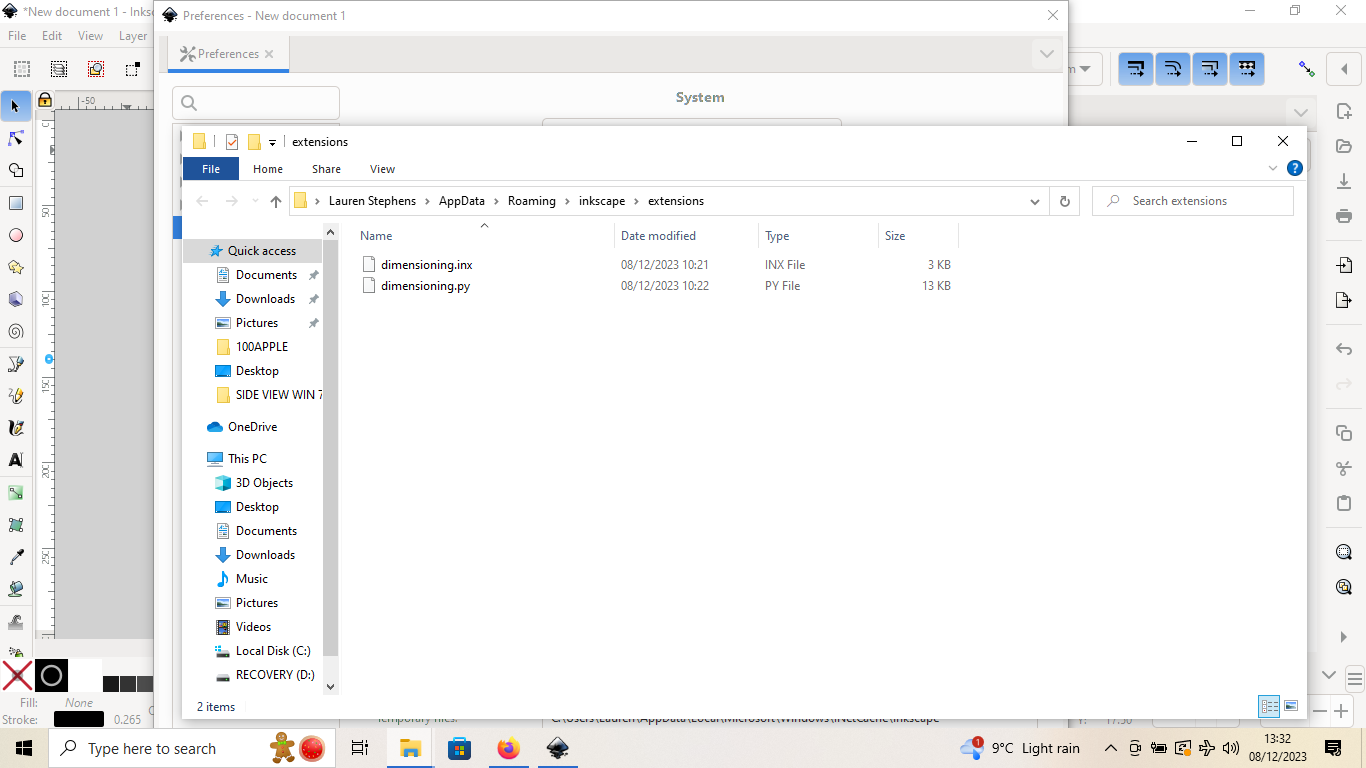Open Explorer recent locations dropdown arrow
Viewport: 1366px width, 768px height.
coord(255,201)
